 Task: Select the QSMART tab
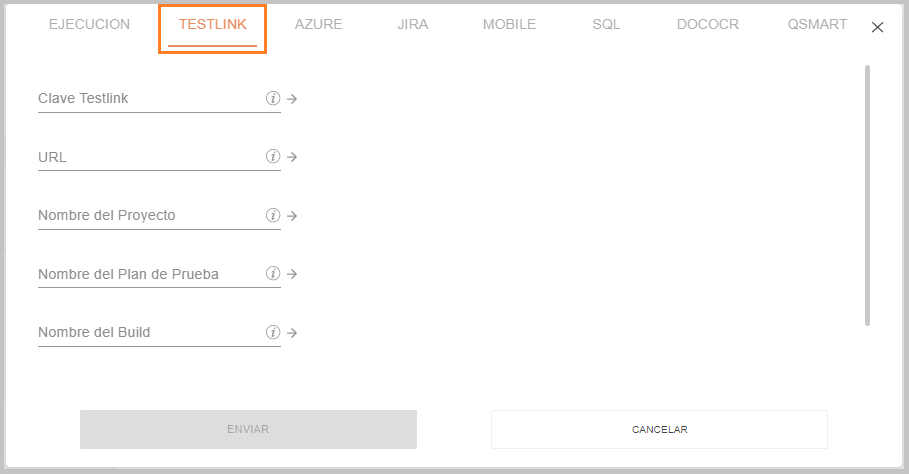817,24
